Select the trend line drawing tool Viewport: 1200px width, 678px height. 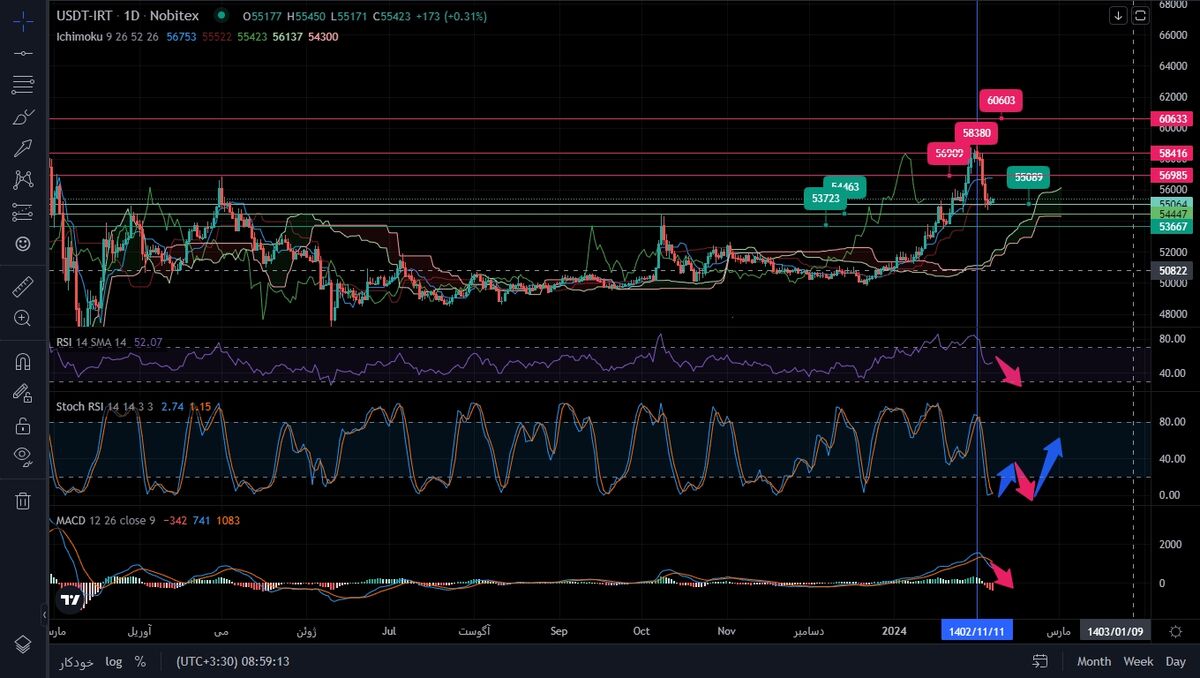[x=22, y=52]
